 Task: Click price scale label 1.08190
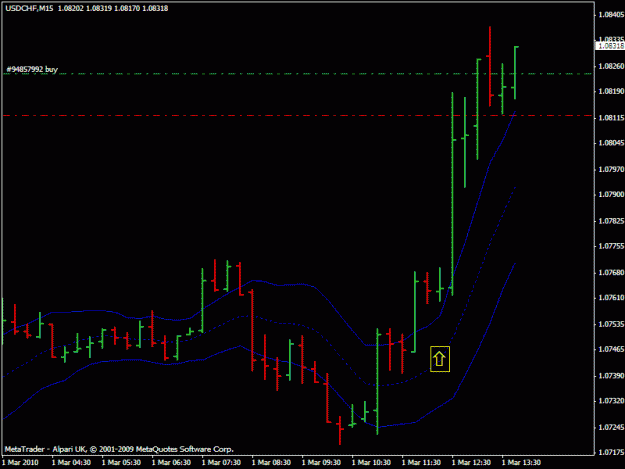[611, 91]
